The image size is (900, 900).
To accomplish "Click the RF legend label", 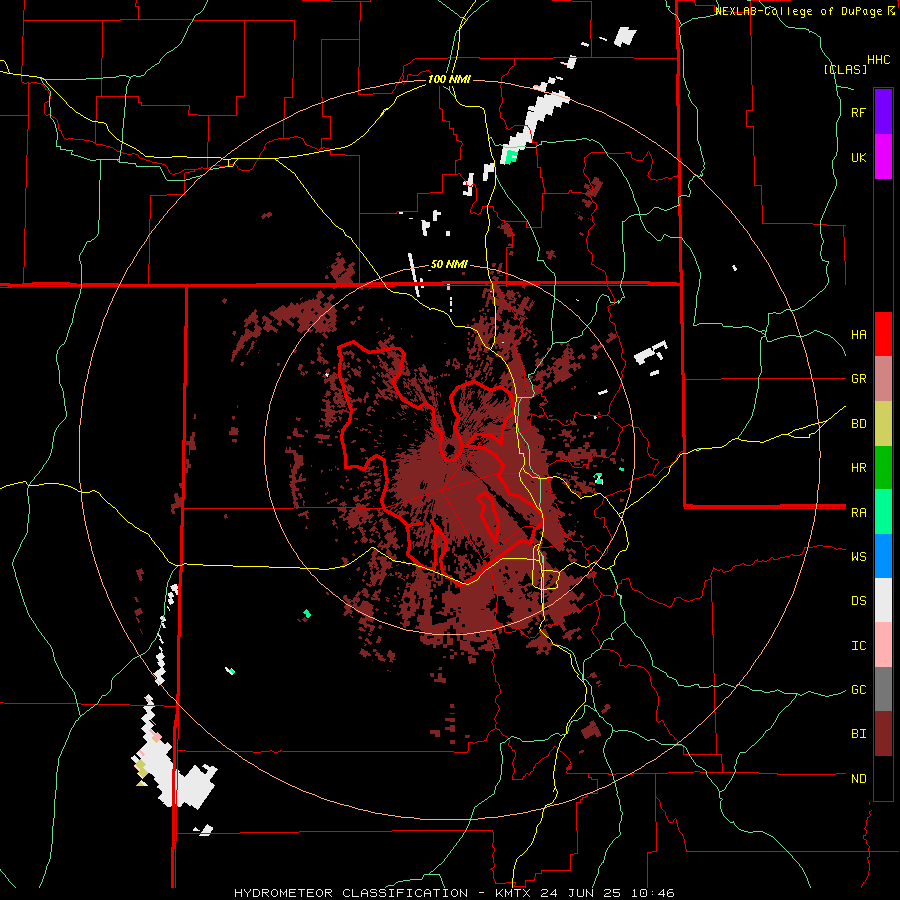I will coord(859,112).
